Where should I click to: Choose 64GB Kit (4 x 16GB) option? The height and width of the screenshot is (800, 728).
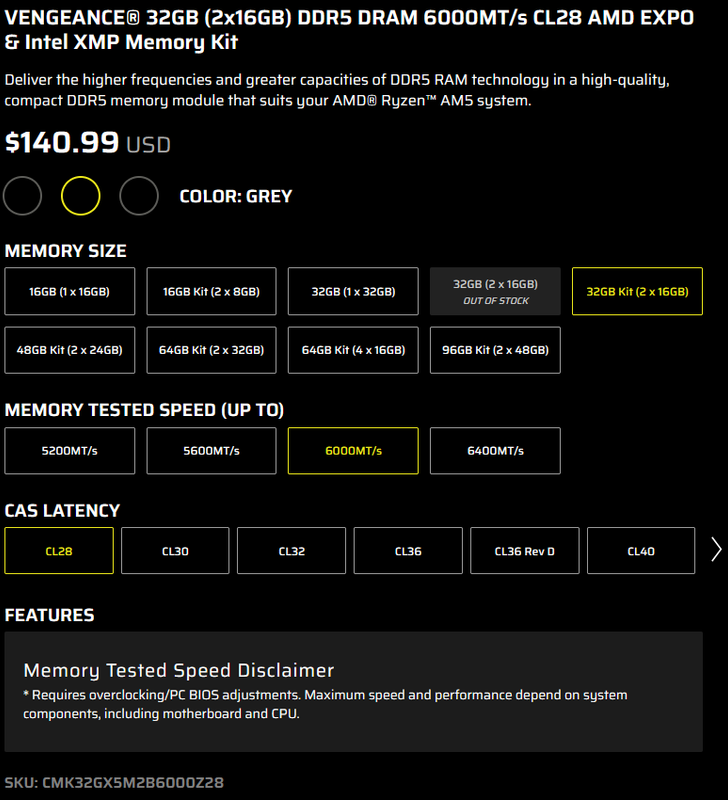coord(353,350)
